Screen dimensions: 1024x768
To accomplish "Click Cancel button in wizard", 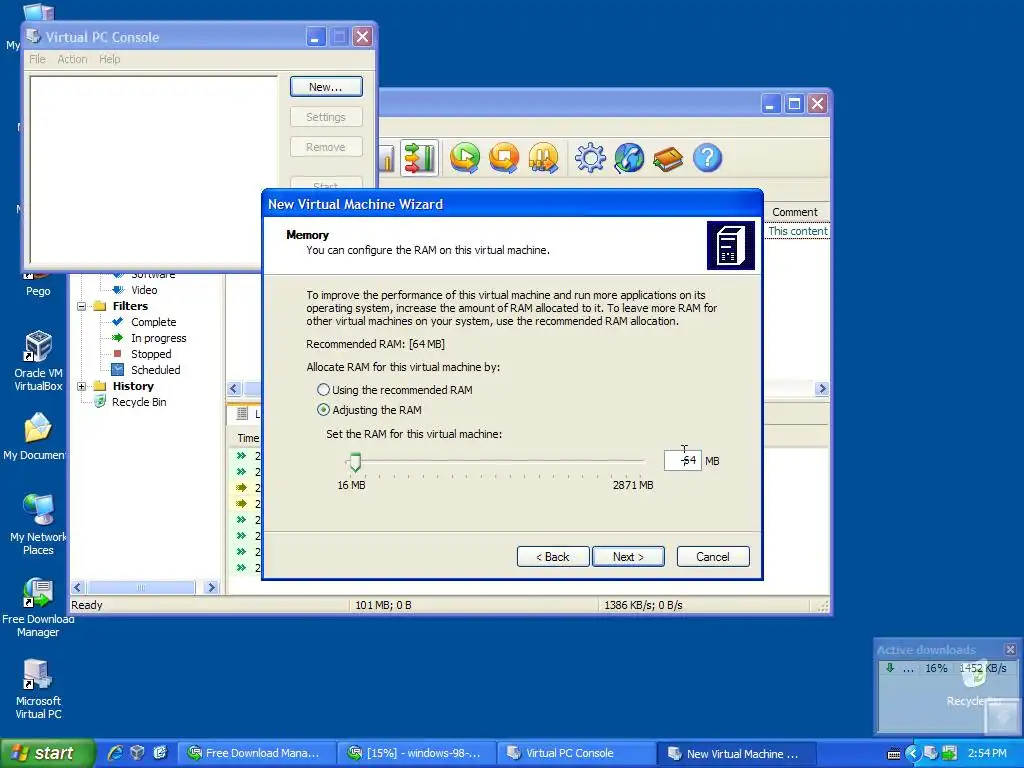I will pyautogui.click(x=712, y=556).
